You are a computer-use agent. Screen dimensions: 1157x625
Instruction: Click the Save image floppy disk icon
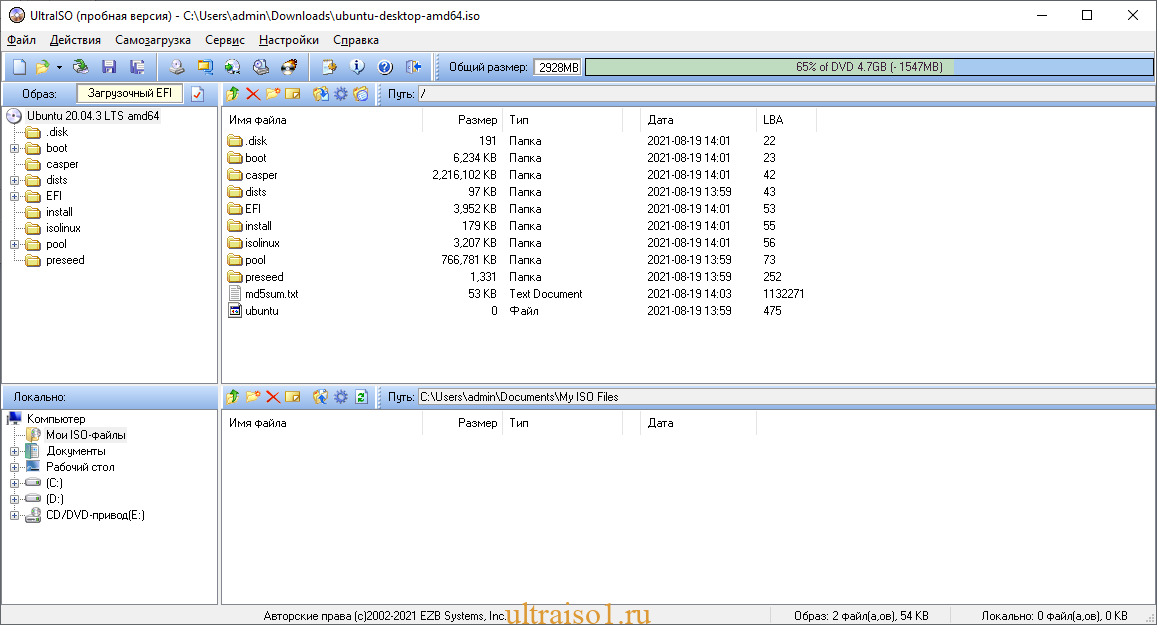(x=109, y=67)
